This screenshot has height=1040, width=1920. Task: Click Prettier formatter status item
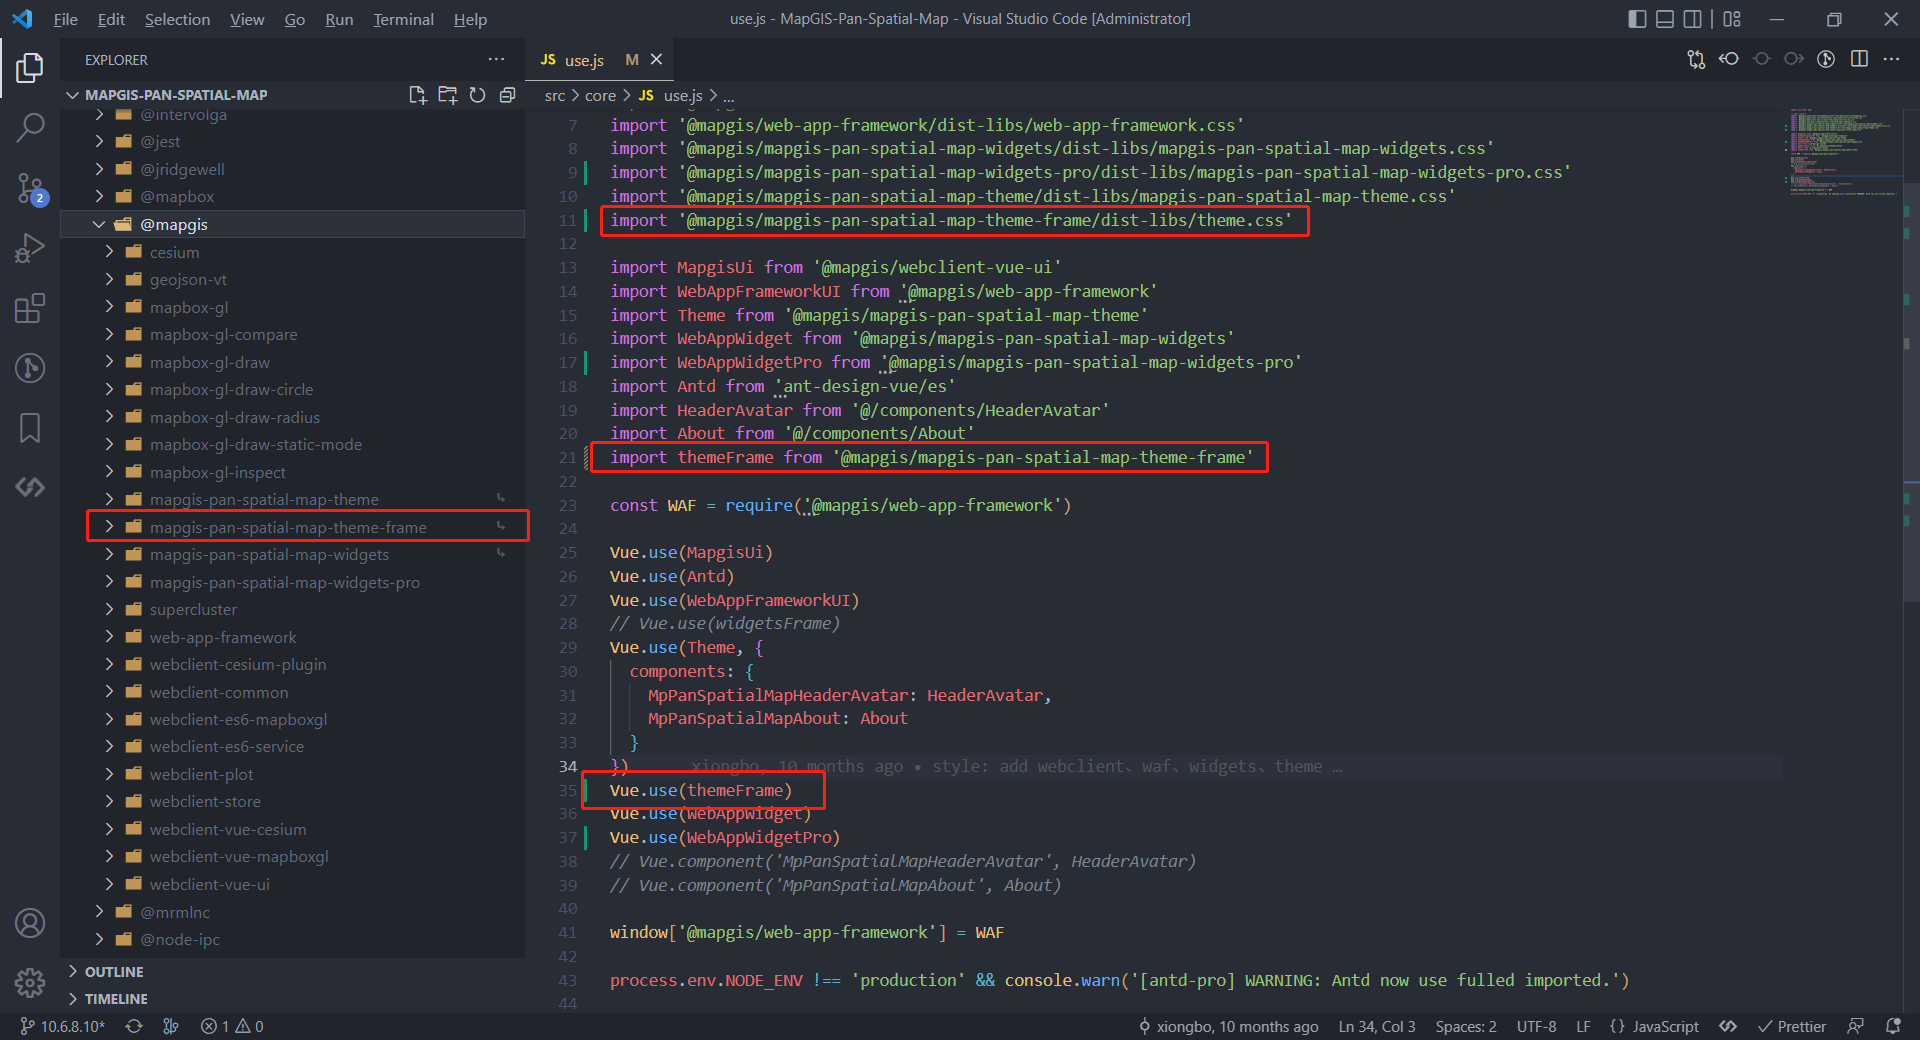pos(1792,1026)
